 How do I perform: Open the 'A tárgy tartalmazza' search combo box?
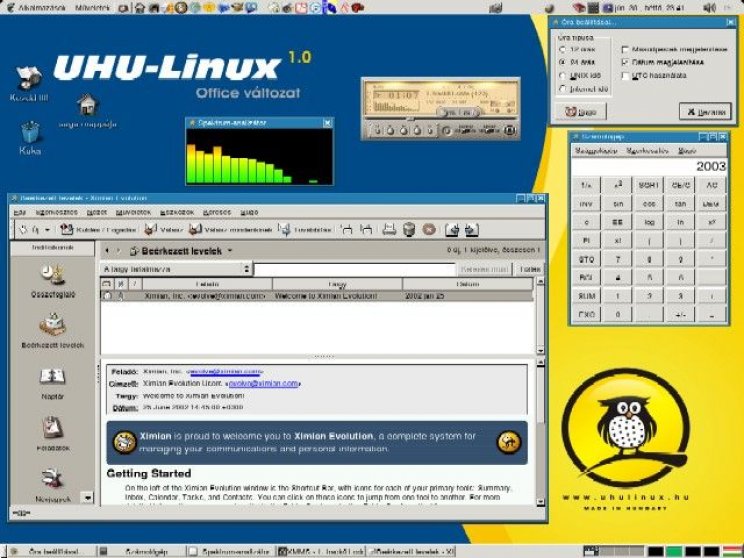point(176,269)
